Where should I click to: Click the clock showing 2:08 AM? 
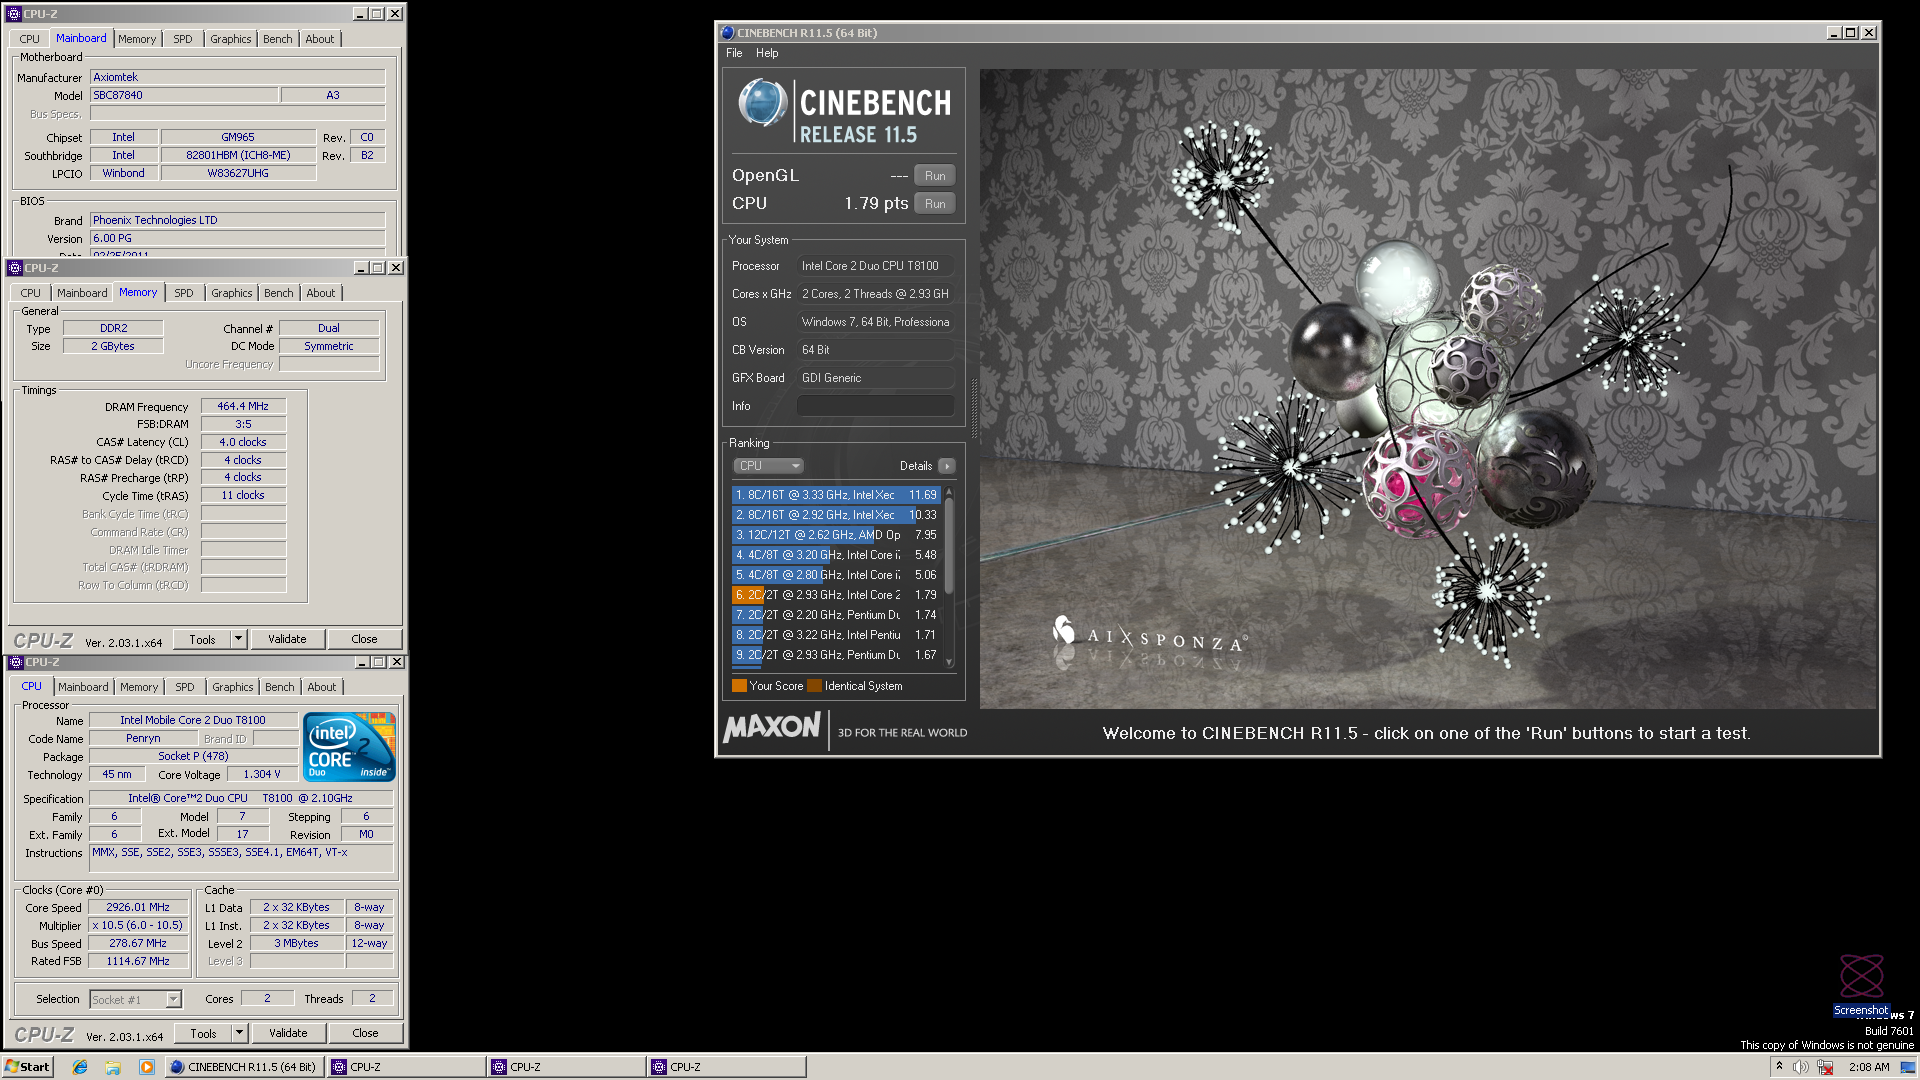[x=1869, y=1067]
